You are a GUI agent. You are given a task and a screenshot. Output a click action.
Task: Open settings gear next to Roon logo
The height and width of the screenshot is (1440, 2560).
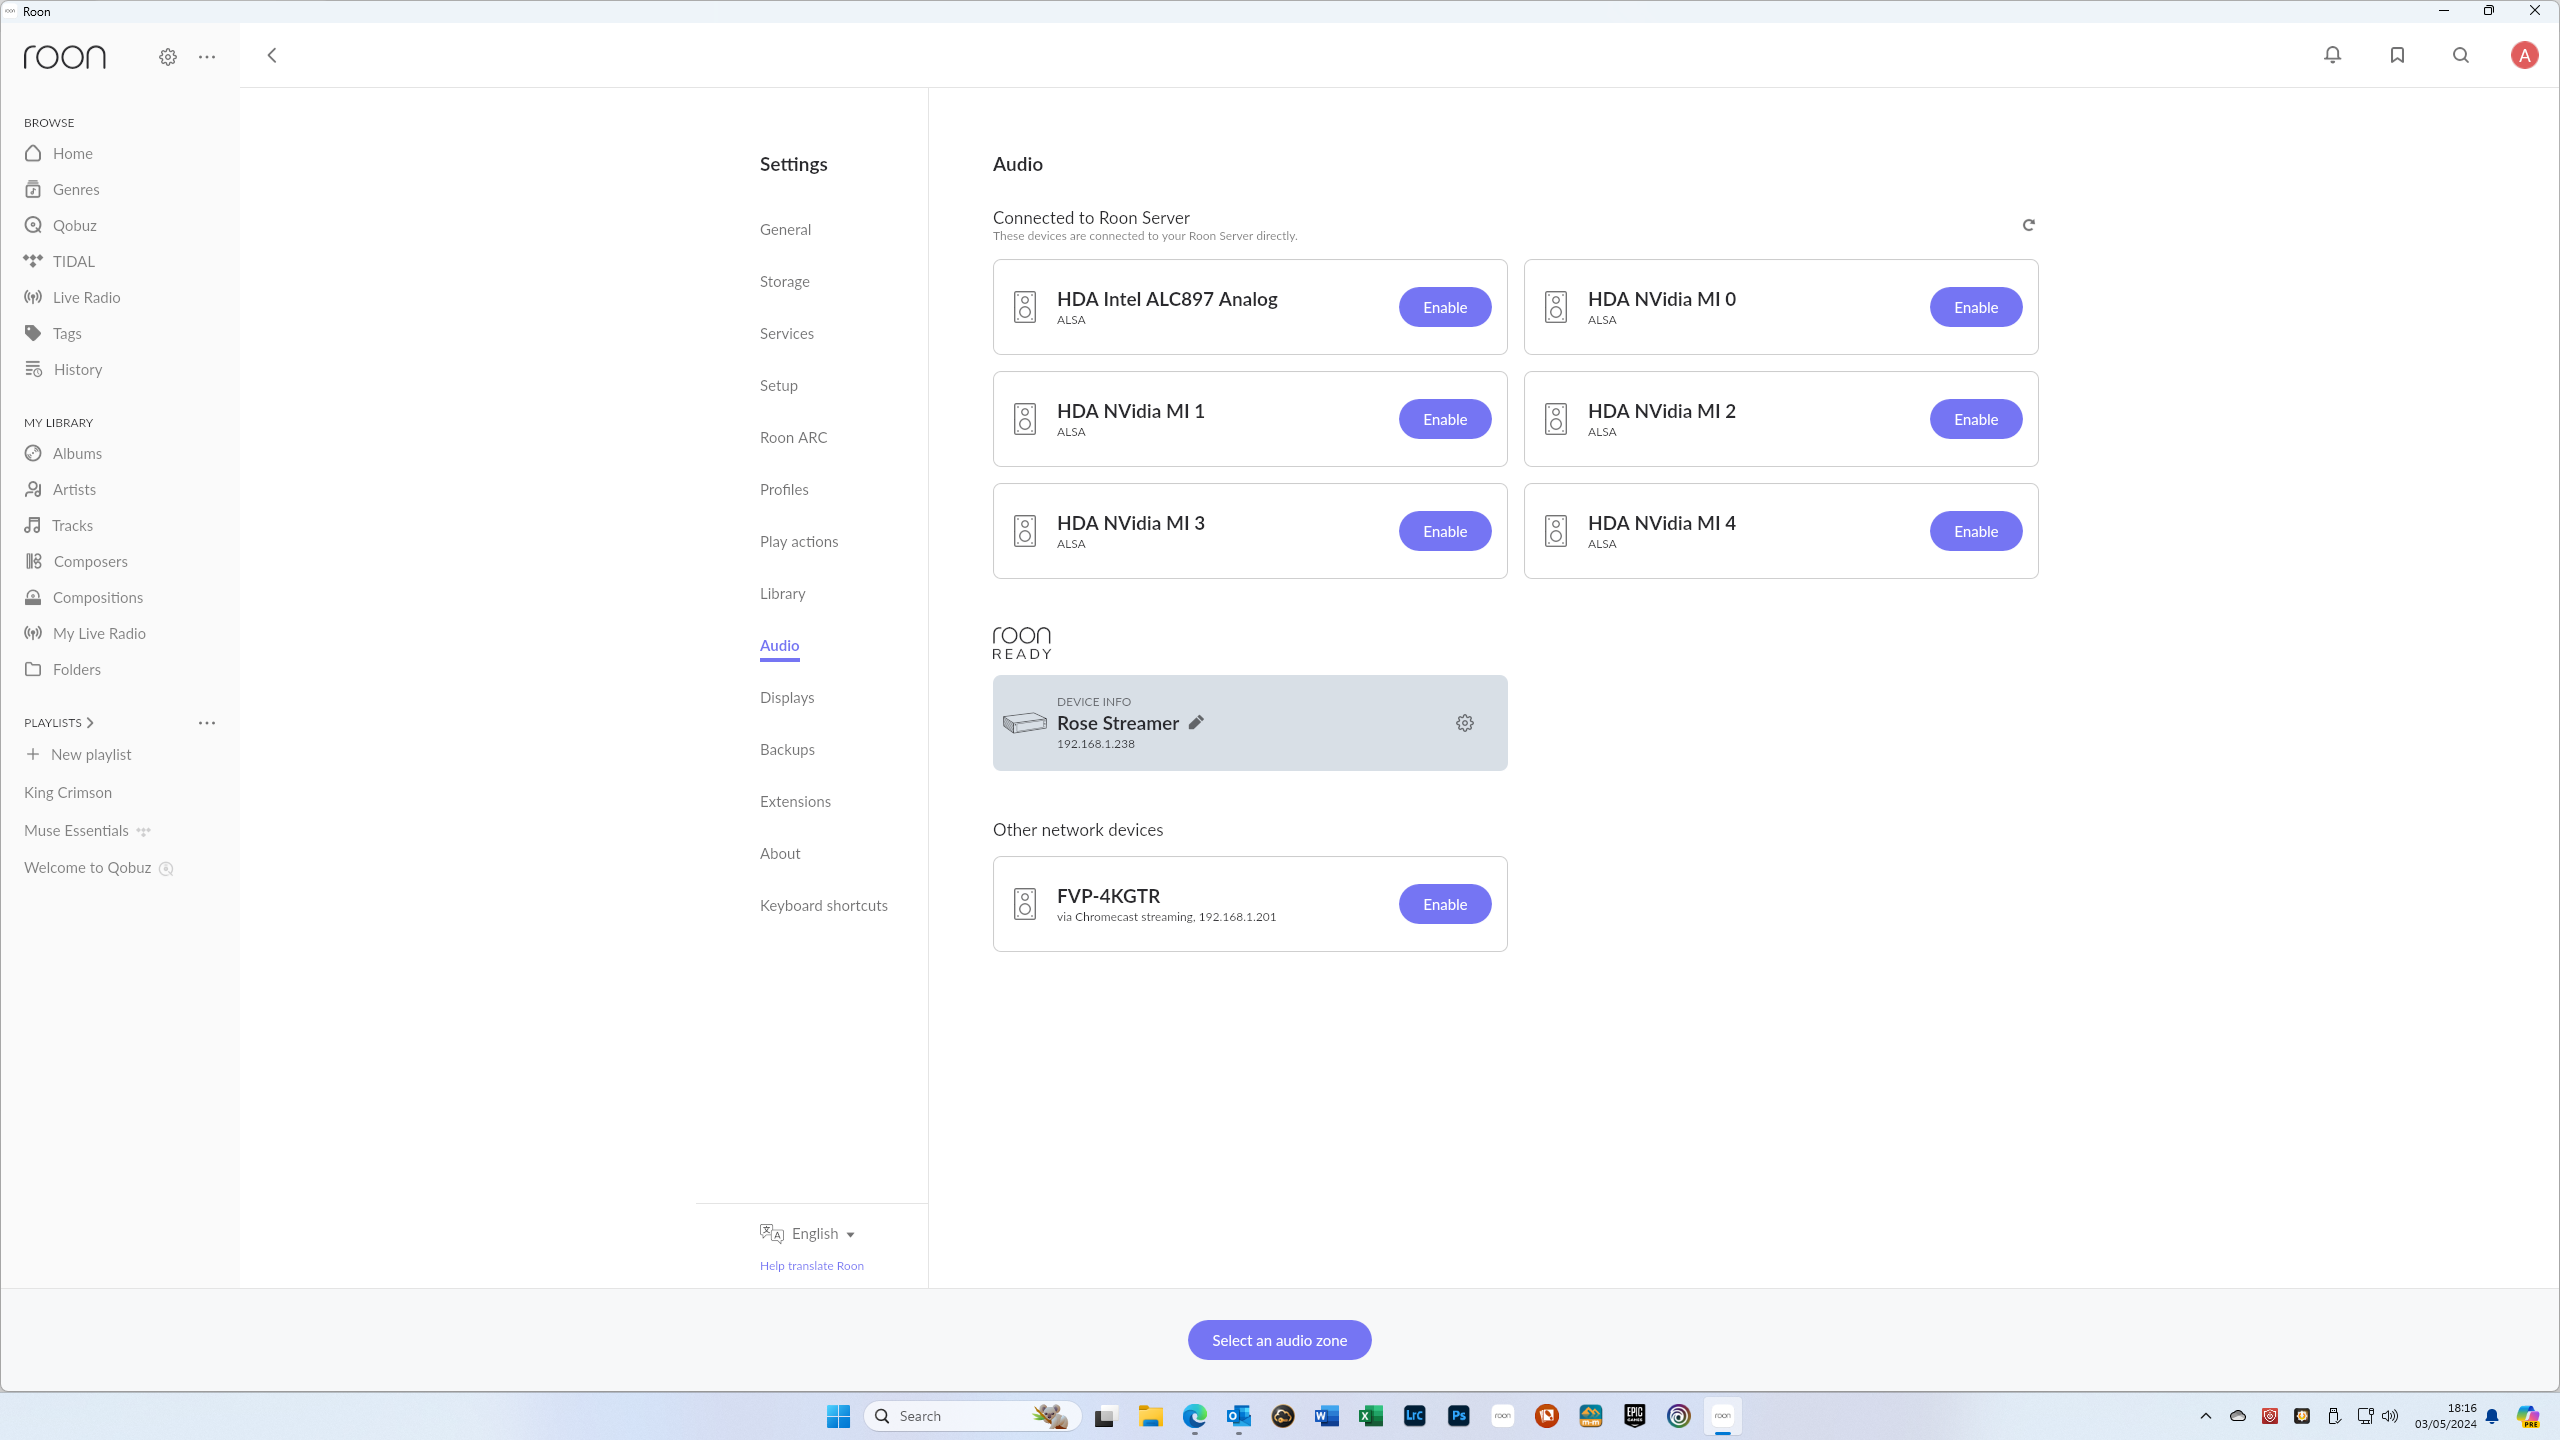pos(168,57)
